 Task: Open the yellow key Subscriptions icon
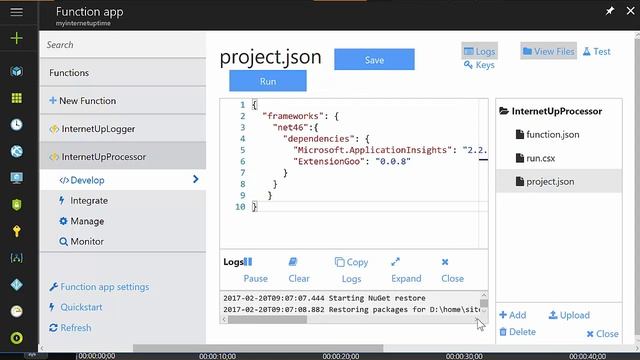17,231
